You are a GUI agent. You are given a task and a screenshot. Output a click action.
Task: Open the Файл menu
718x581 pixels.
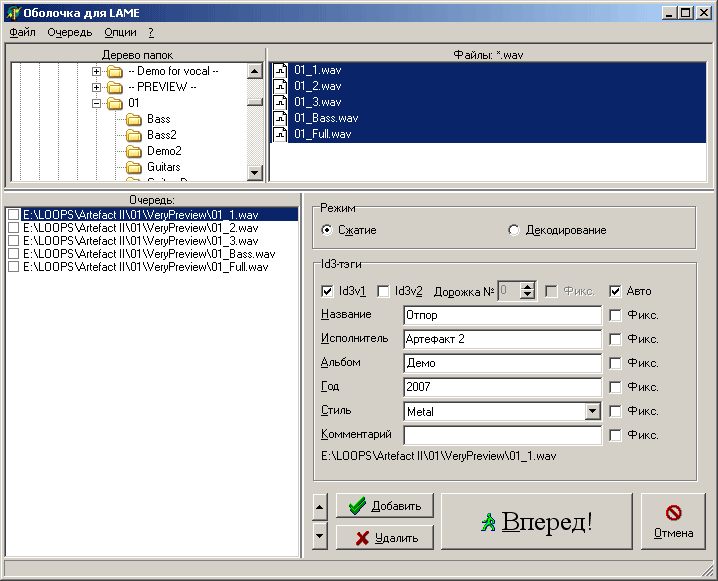pos(22,33)
